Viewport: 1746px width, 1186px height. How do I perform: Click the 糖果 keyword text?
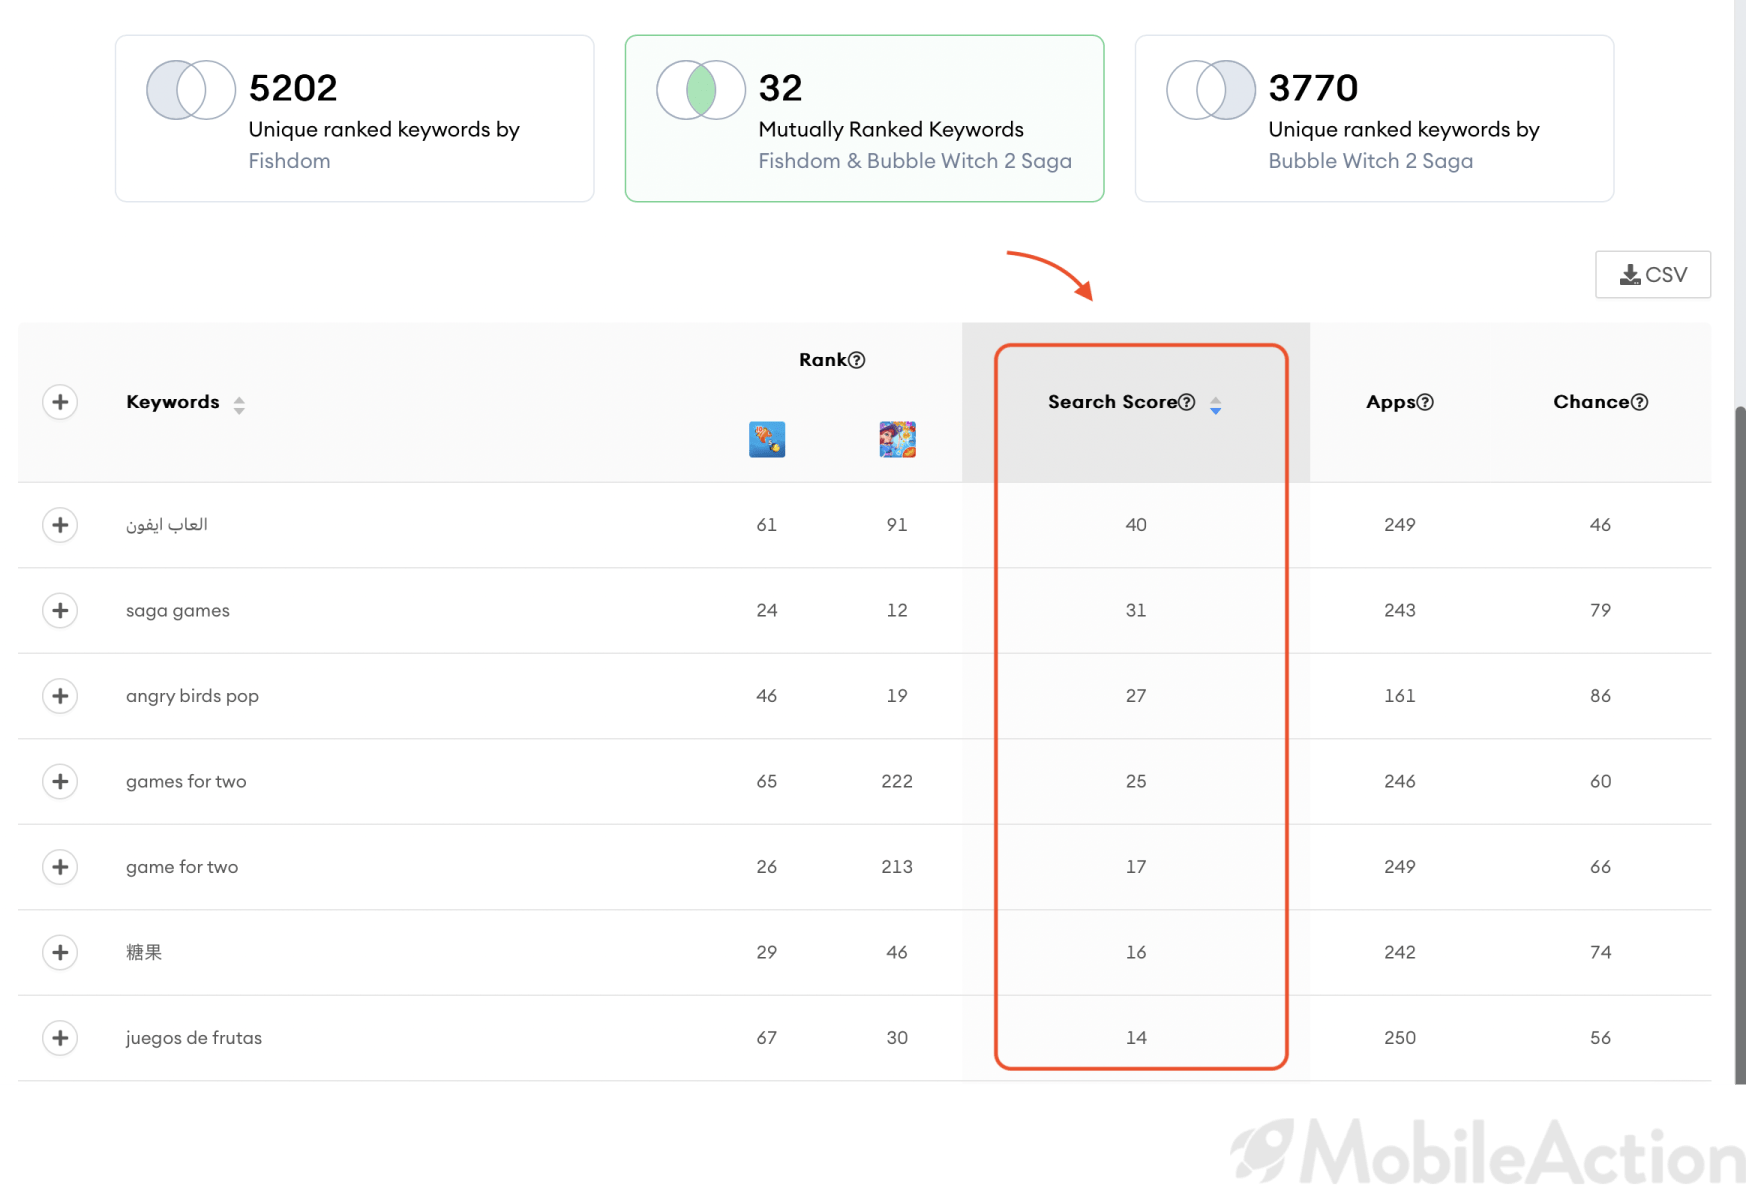[144, 952]
